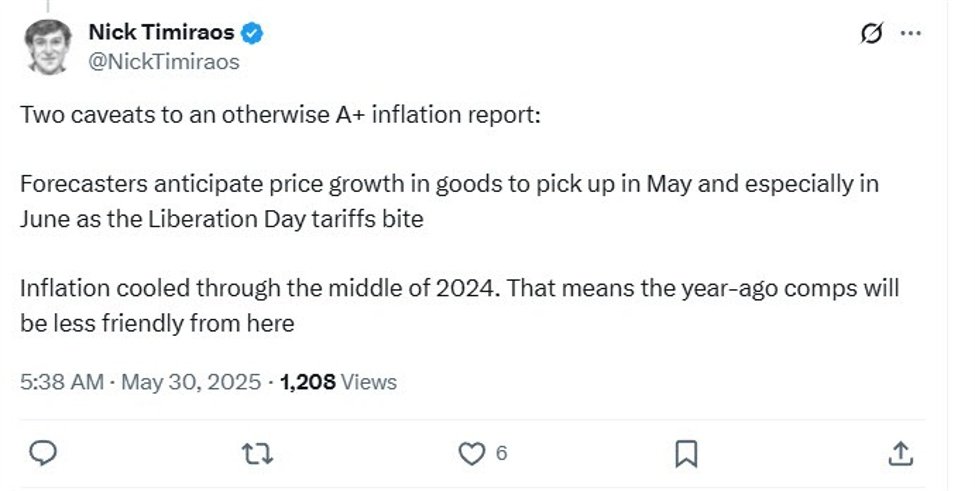Click the May 30, 2025 date
Screen dimensions: 975x491
(191, 381)
